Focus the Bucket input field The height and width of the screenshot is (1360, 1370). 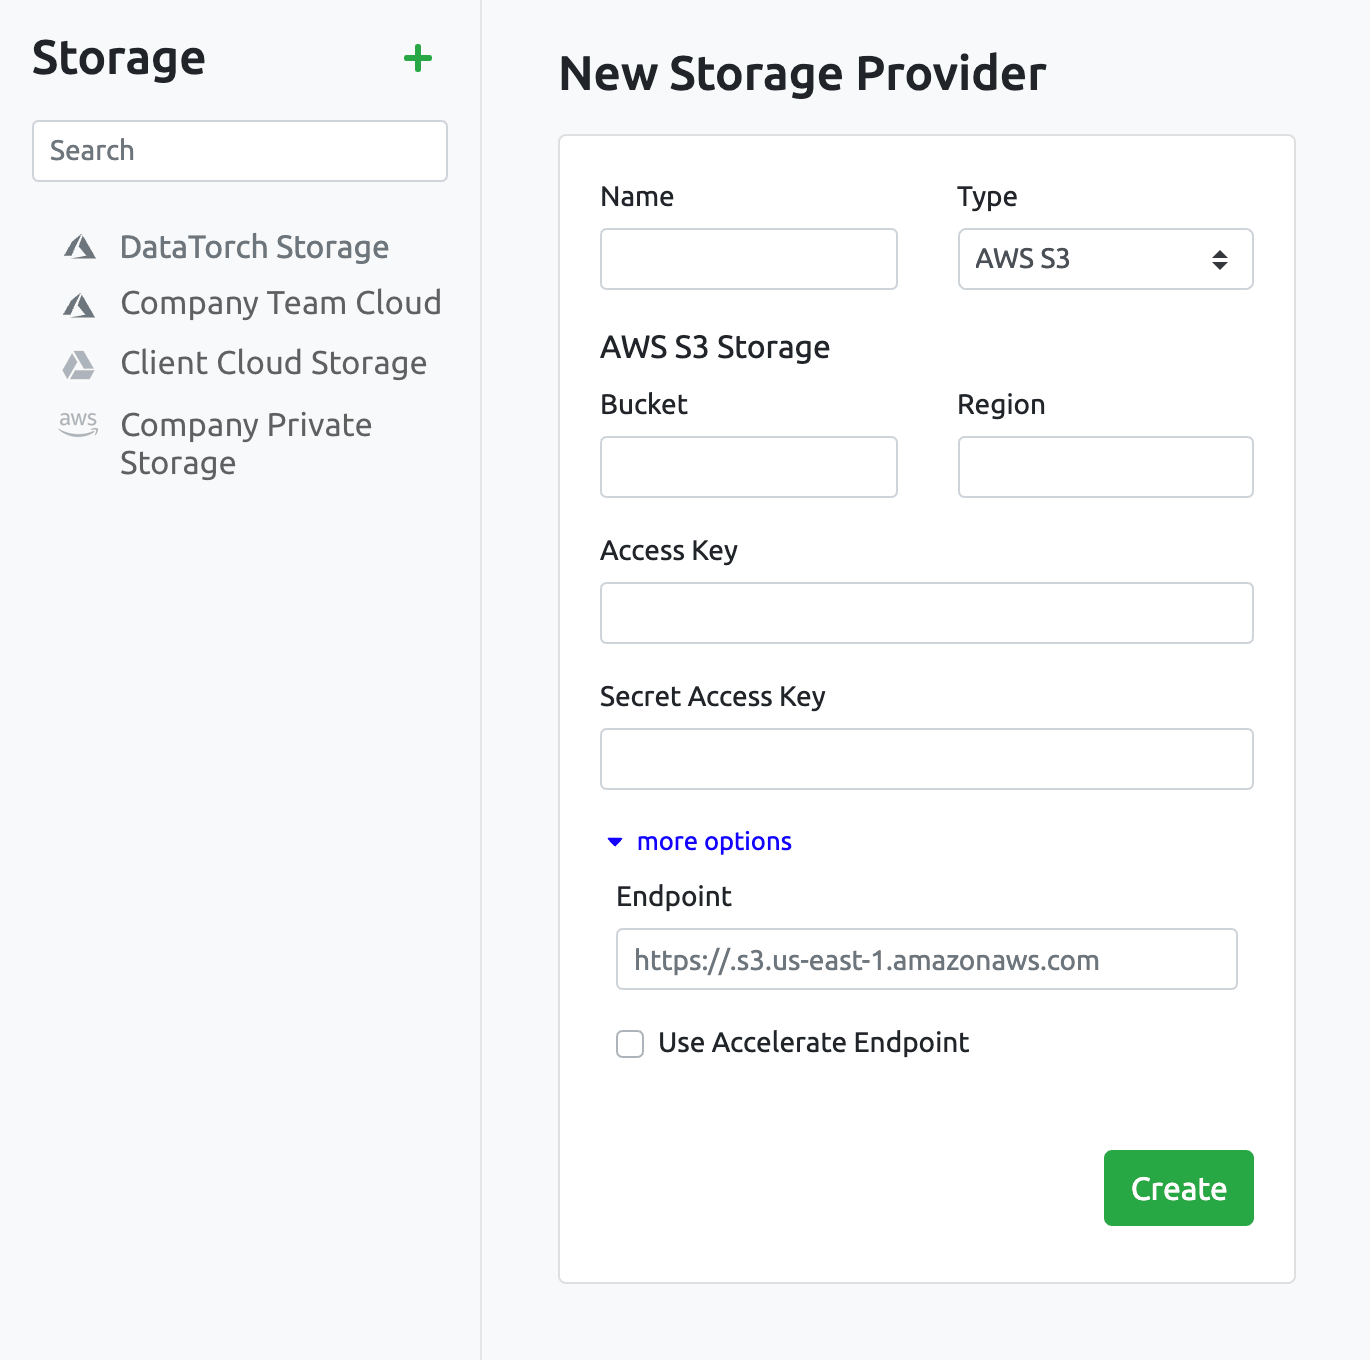(748, 467)
